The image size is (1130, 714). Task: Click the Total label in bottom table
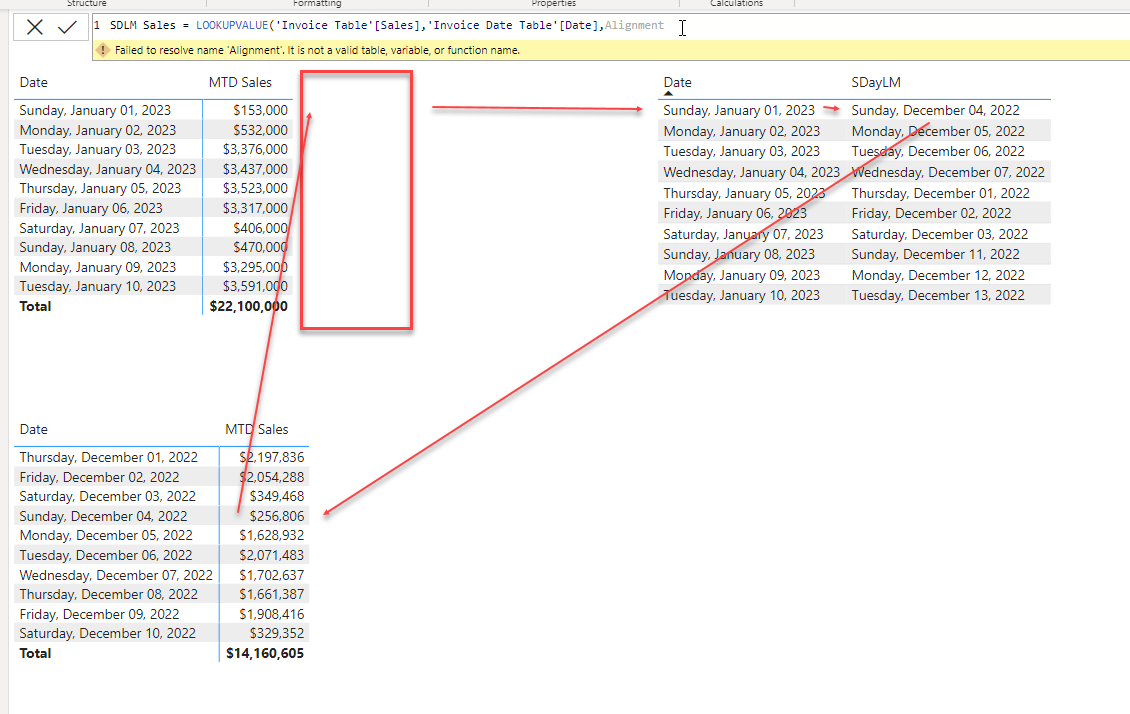click(x=35, y=653)
